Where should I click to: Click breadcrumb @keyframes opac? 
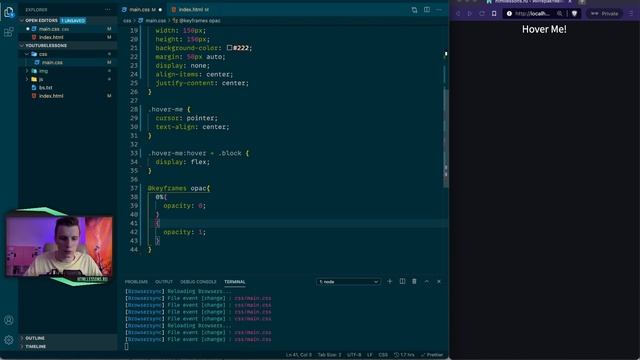pos(196,20)
